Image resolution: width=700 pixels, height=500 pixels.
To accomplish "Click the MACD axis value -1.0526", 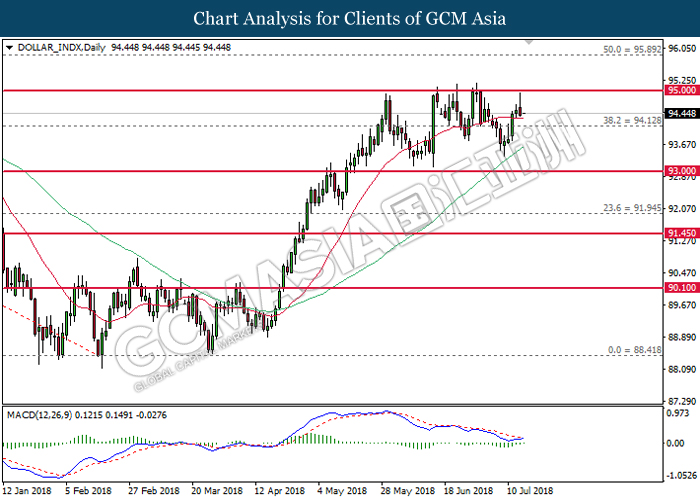I will coord(682,475).
